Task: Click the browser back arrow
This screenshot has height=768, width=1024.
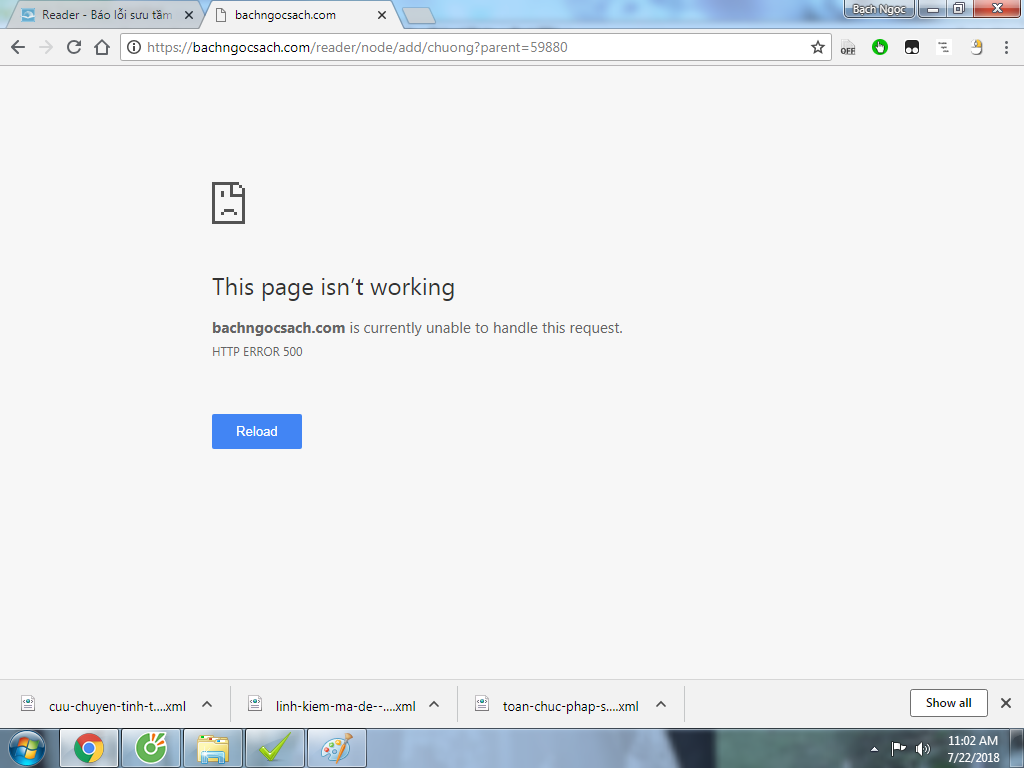Action: 17,47
